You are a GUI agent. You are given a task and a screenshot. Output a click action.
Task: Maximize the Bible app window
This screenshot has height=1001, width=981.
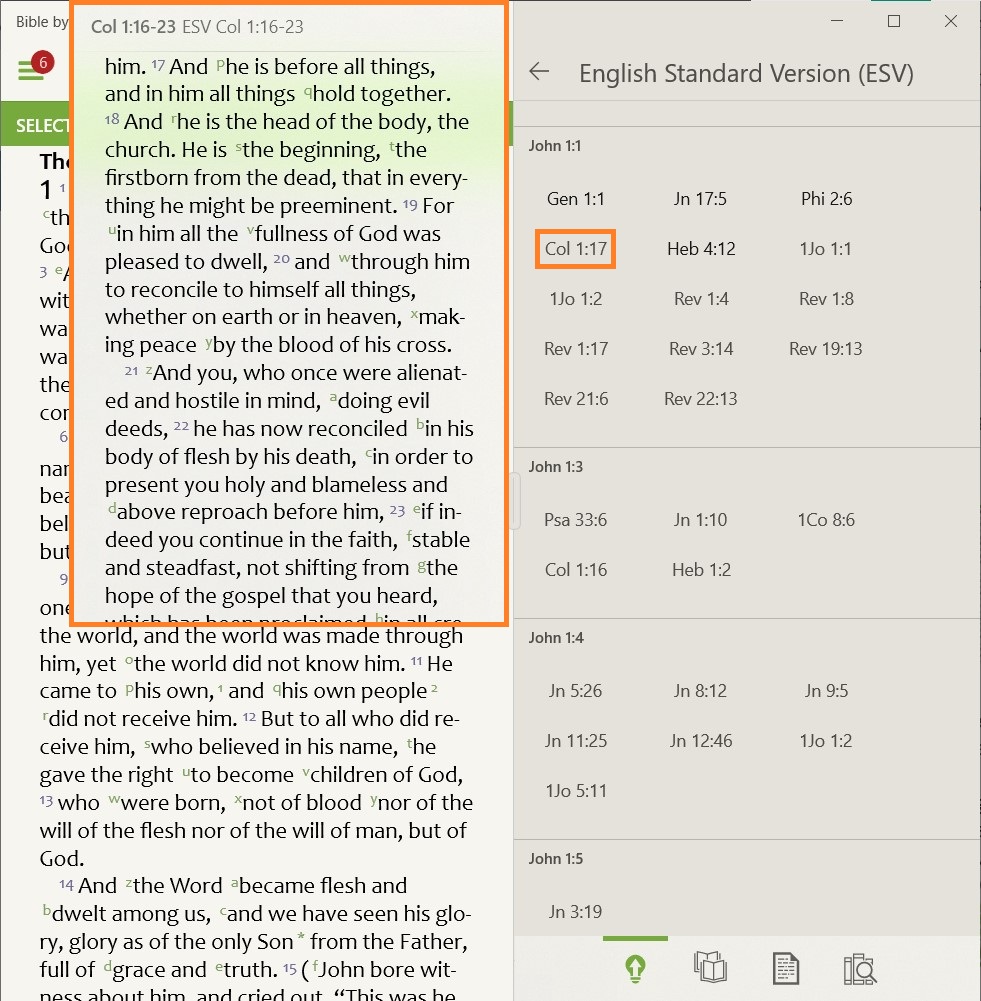894,21
